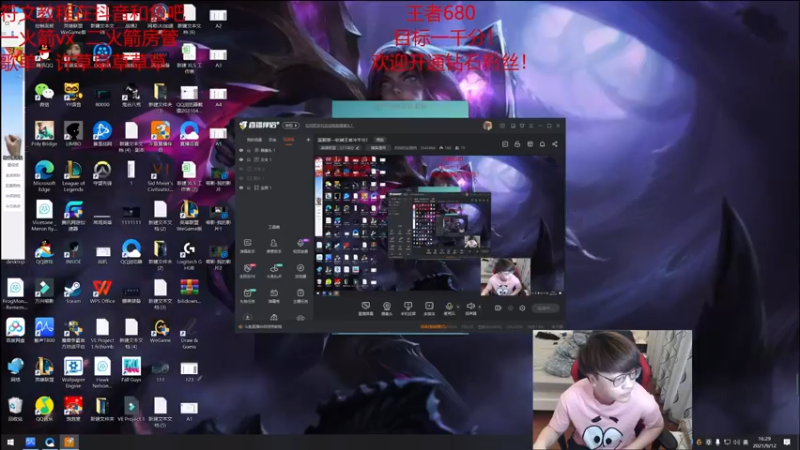The width and height of the screenshot is (800, 450).
Task: Lock the 全屏 1 source layer
Action: 248,188
